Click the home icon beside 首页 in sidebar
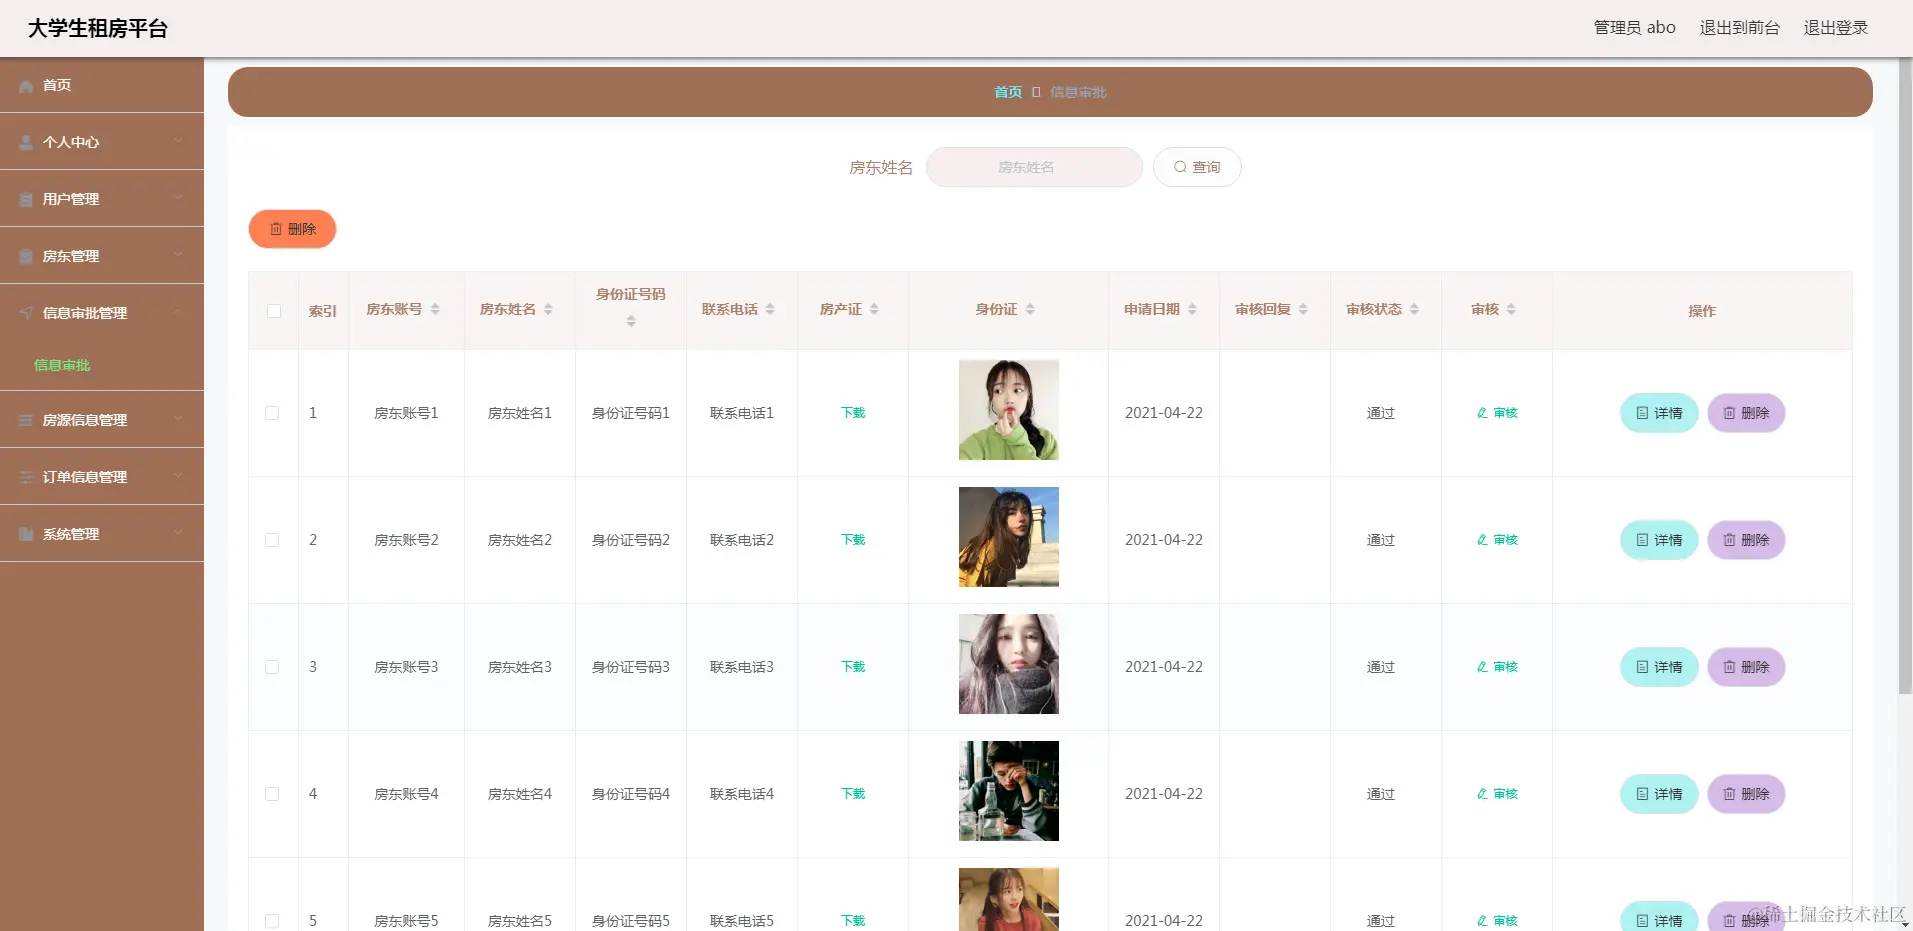The image size is (1913, 931). tap(26, 86)
